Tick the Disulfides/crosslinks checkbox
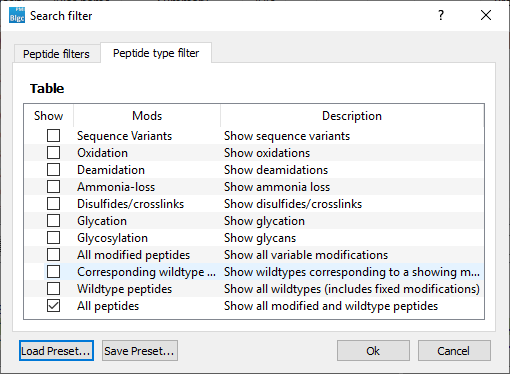The height and width of the screenshot is (374, 510). (x=53, y=204)
